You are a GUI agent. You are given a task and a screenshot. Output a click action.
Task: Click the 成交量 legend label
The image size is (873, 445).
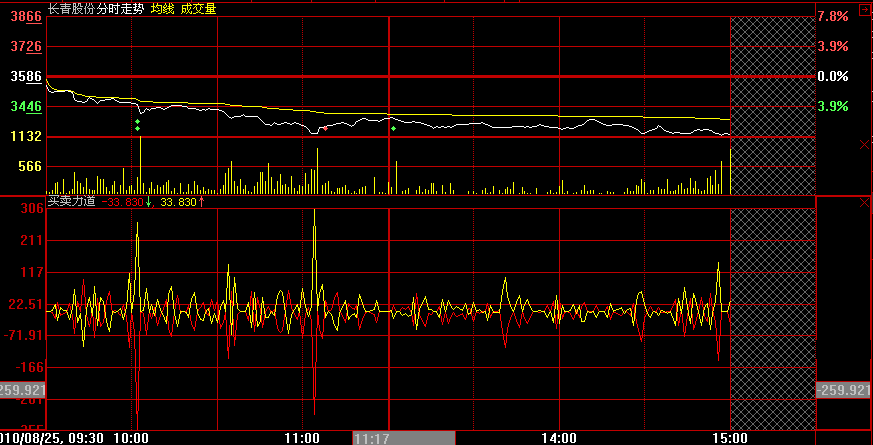tap(198, 9)
